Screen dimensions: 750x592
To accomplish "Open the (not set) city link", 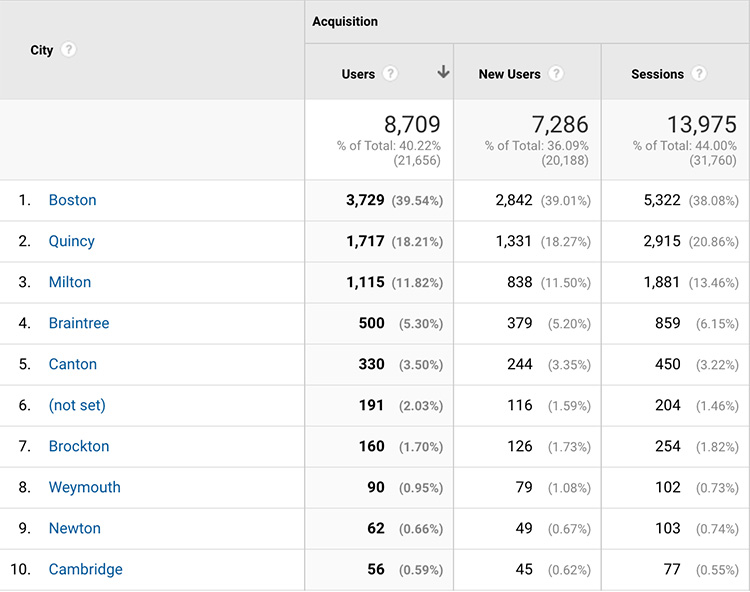I will click(77, 406).
